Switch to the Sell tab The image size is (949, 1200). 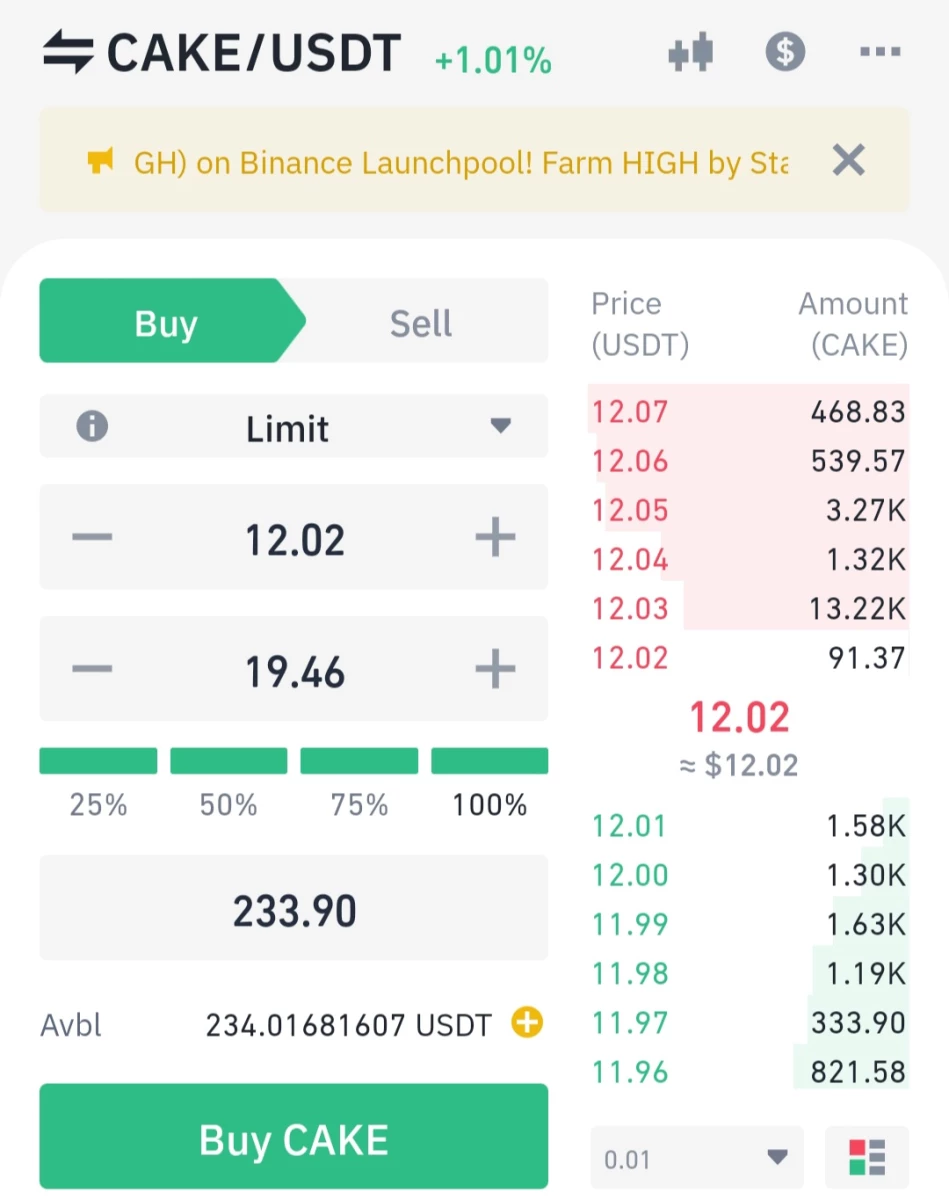coord(421,323)
